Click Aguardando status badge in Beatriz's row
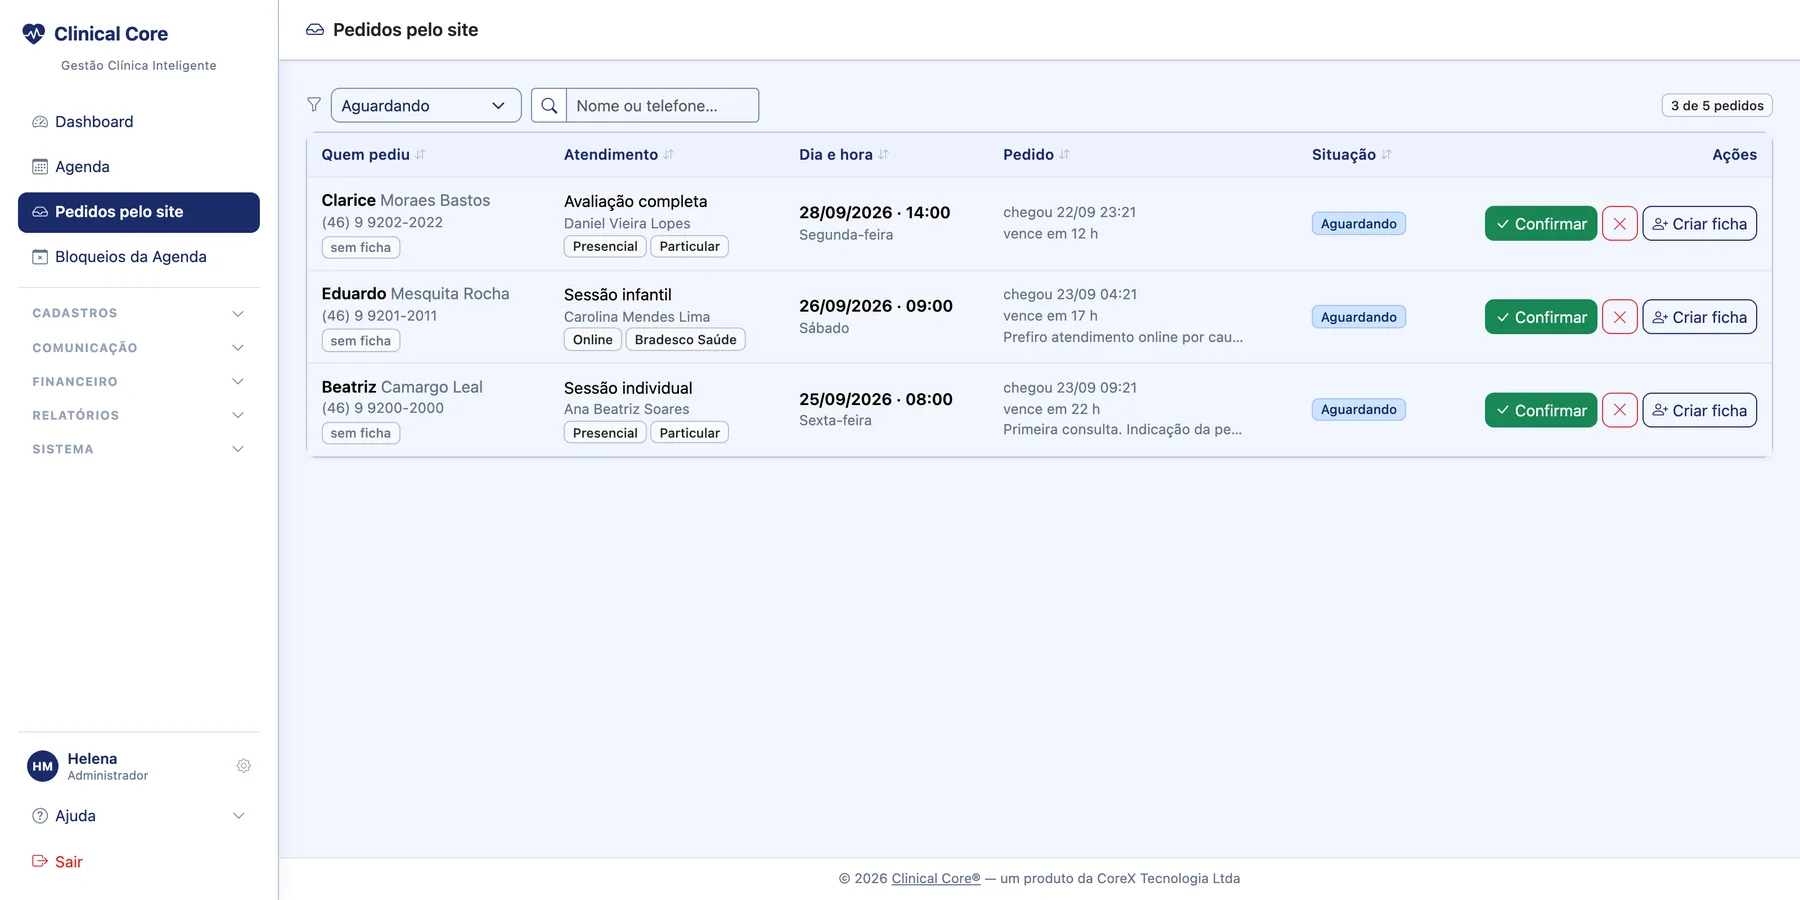1800x900 pixels. [1358, 410]
